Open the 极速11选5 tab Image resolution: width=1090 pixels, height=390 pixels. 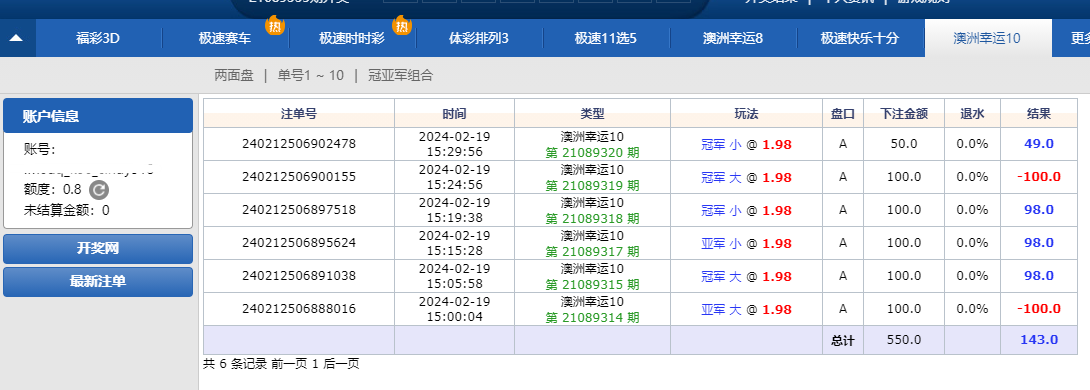(605, 38)
